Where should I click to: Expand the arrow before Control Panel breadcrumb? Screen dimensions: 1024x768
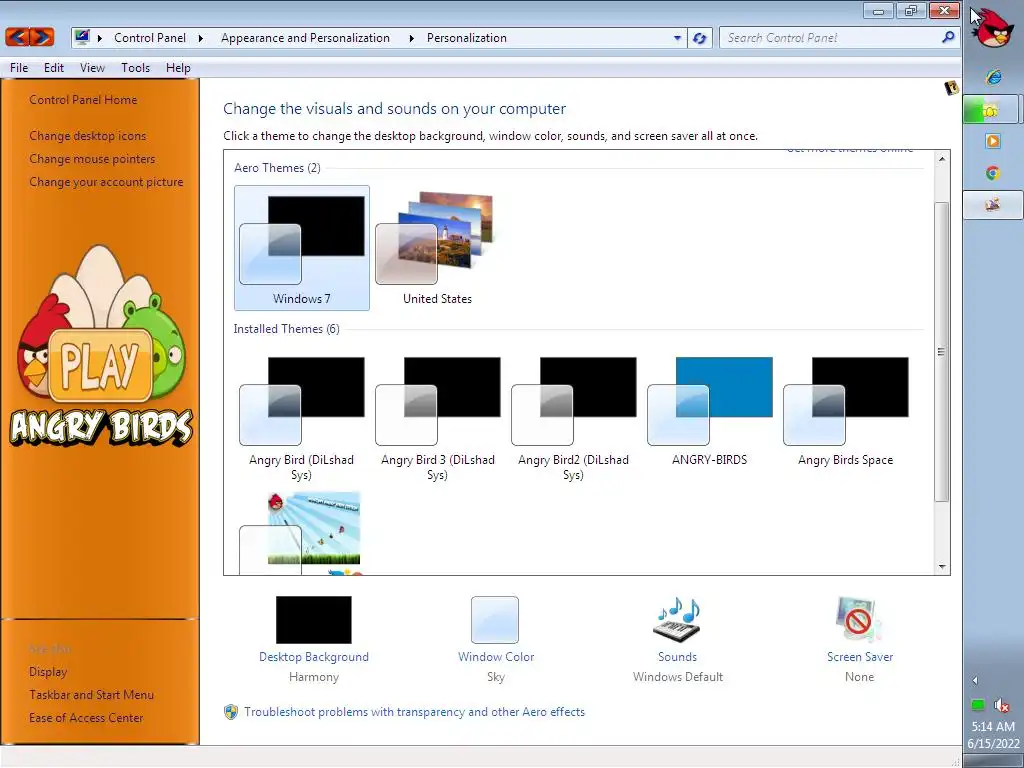coord(100,38)
